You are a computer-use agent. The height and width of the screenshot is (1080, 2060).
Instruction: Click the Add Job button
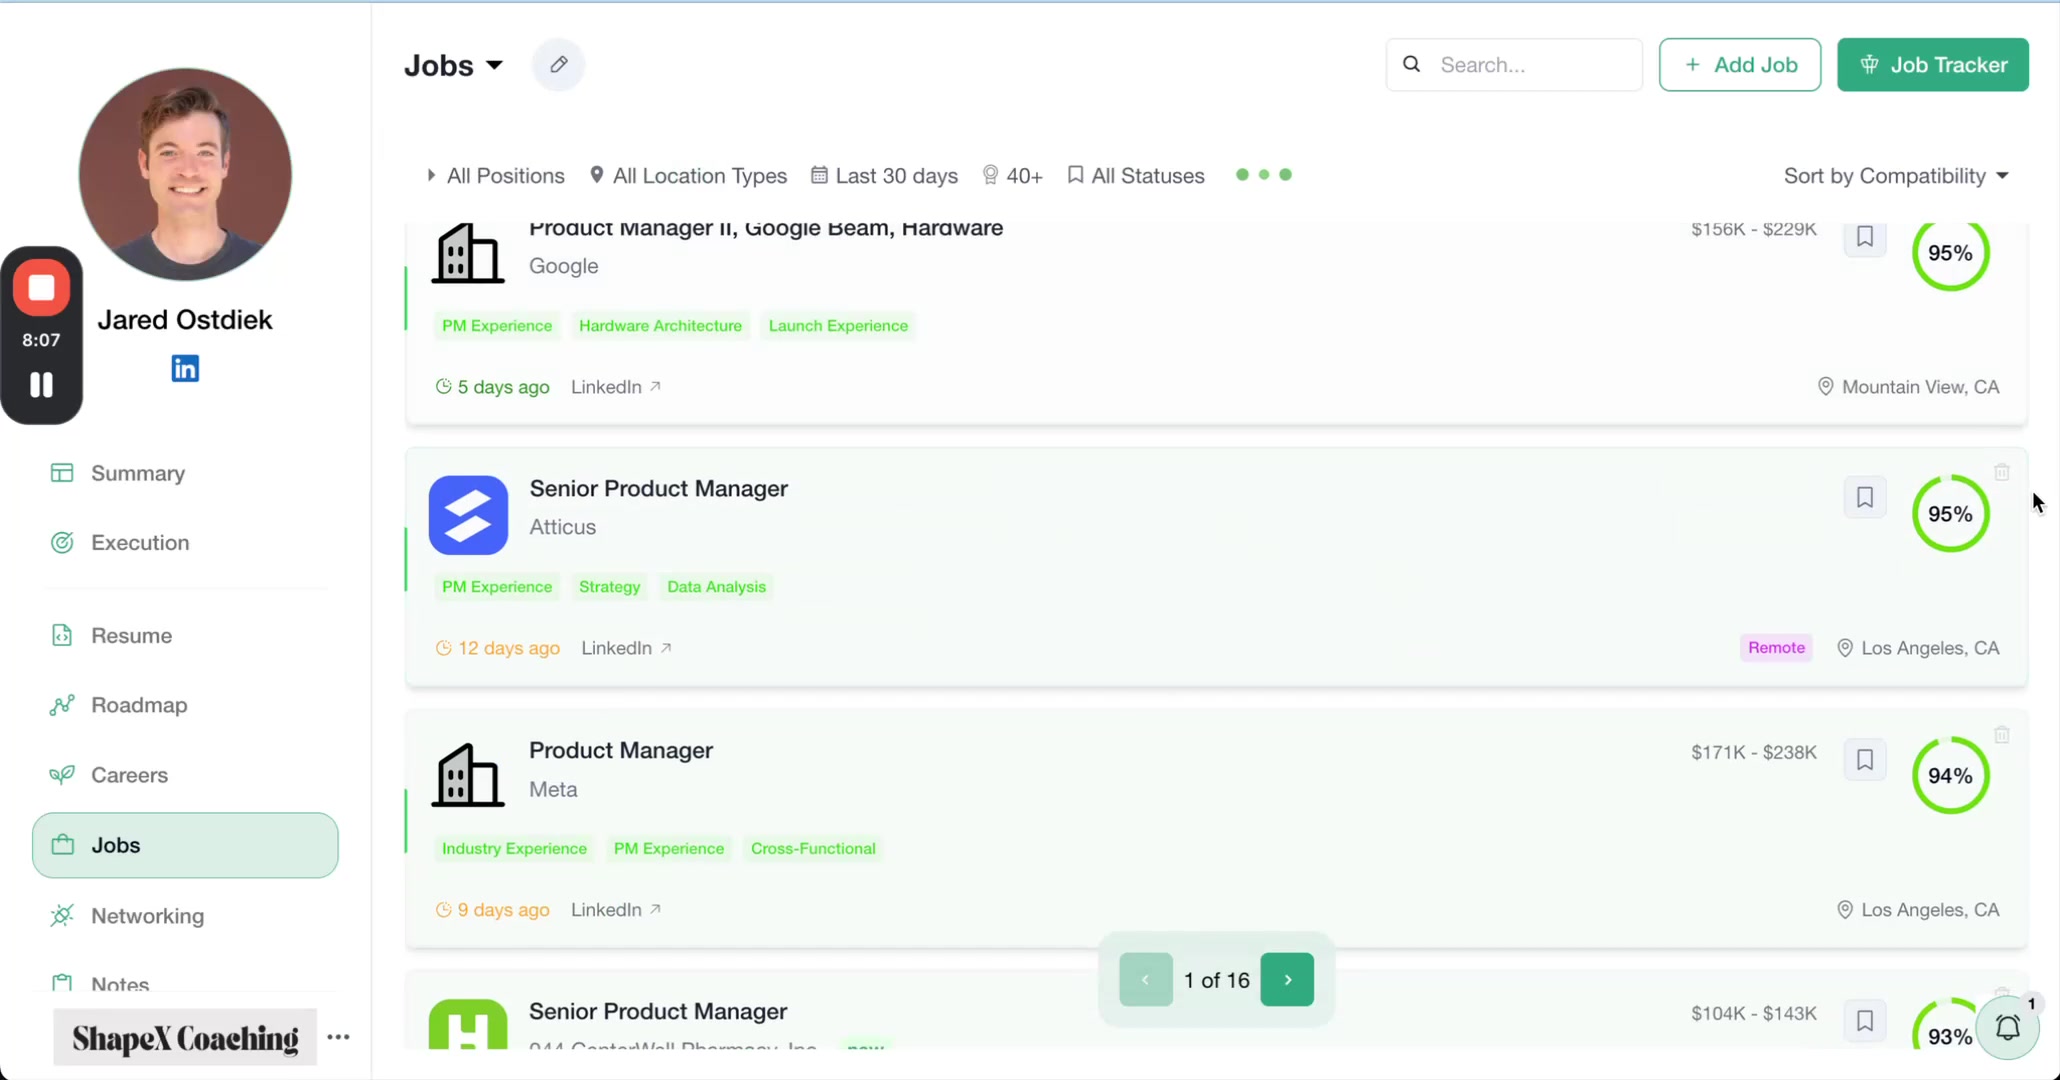click(1739, 64)
